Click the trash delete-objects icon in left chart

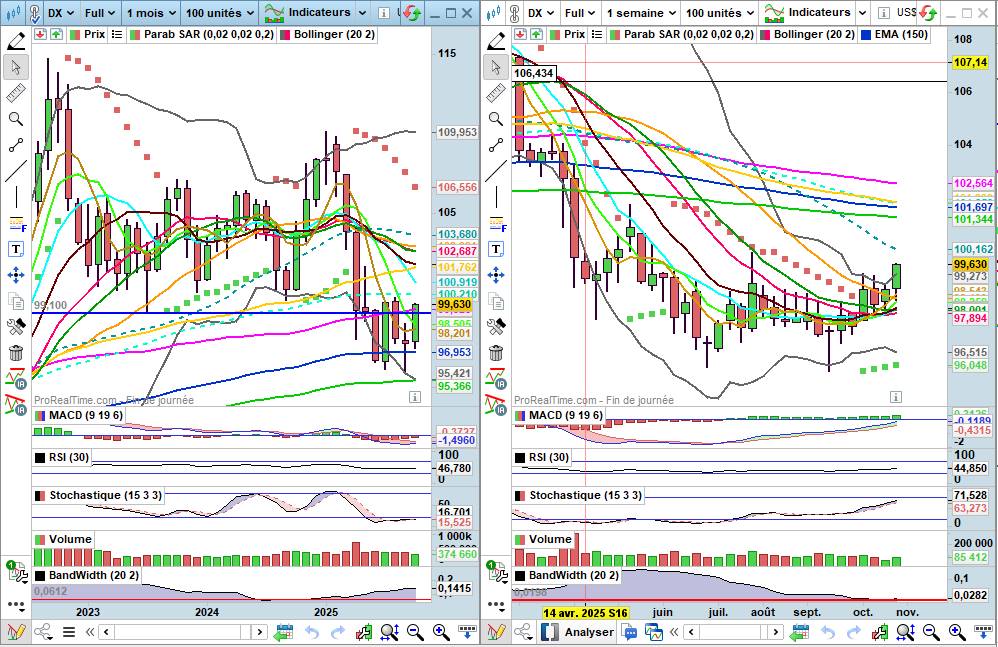pyautogui.click(x=16, y=353)
